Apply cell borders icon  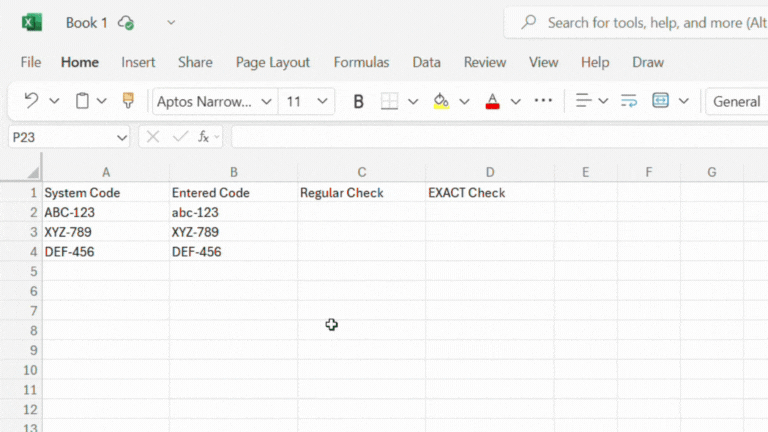point(389,101)
